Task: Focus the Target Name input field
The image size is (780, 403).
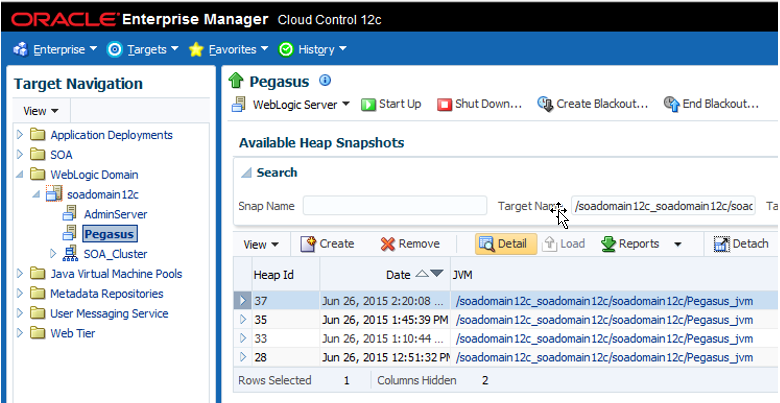Action: (663, 205)
